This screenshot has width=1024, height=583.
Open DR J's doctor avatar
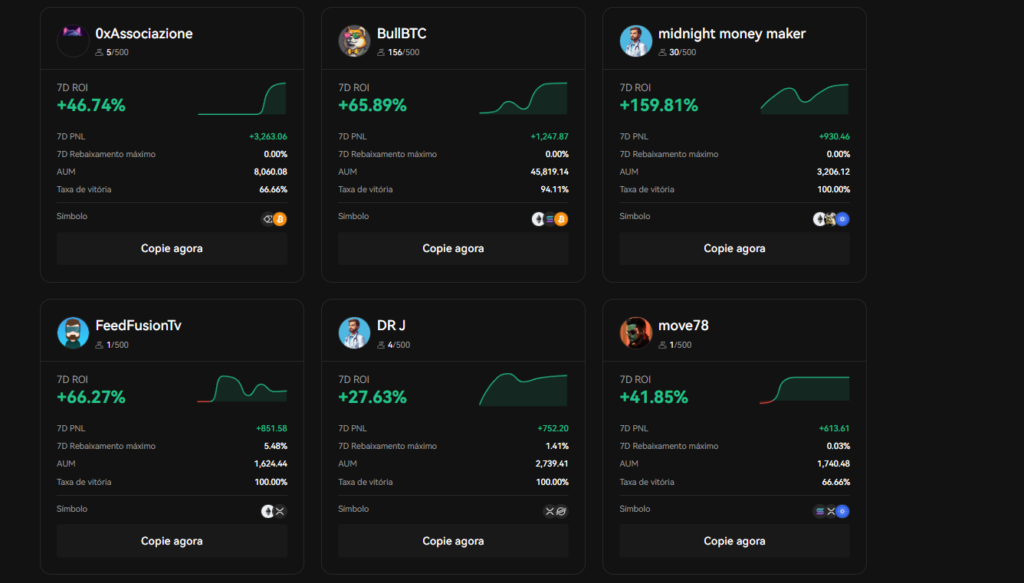coord(354,333)
